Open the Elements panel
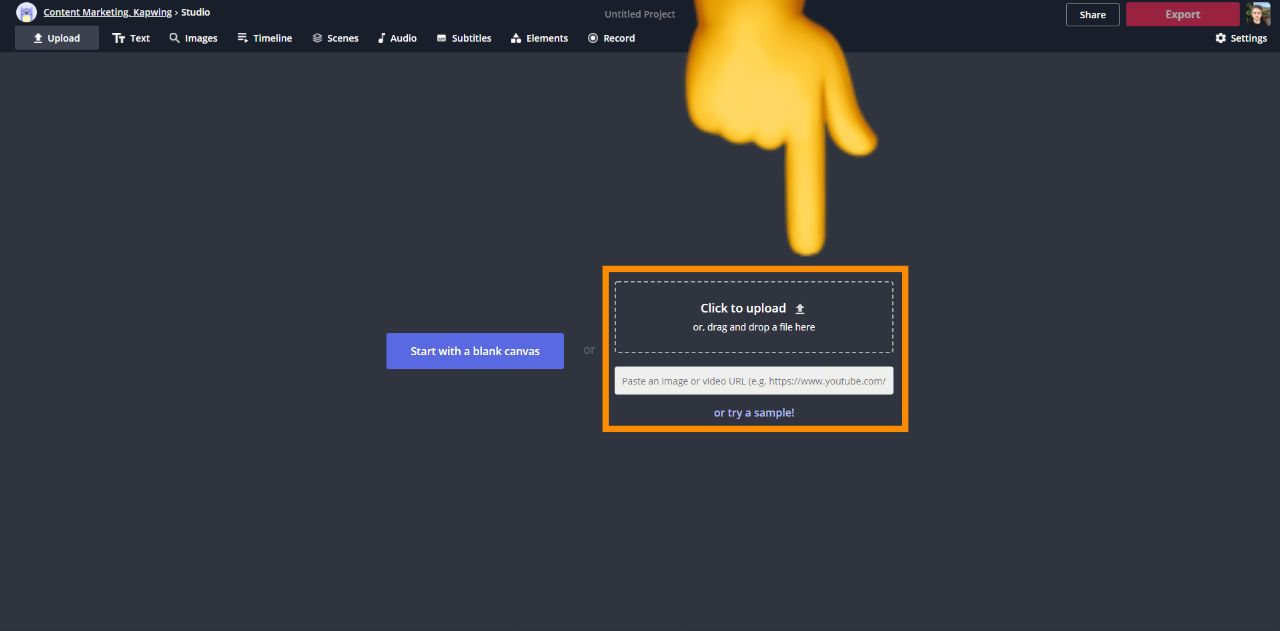The width and height of the screenshot is (1280, 631). click(539, 38)
